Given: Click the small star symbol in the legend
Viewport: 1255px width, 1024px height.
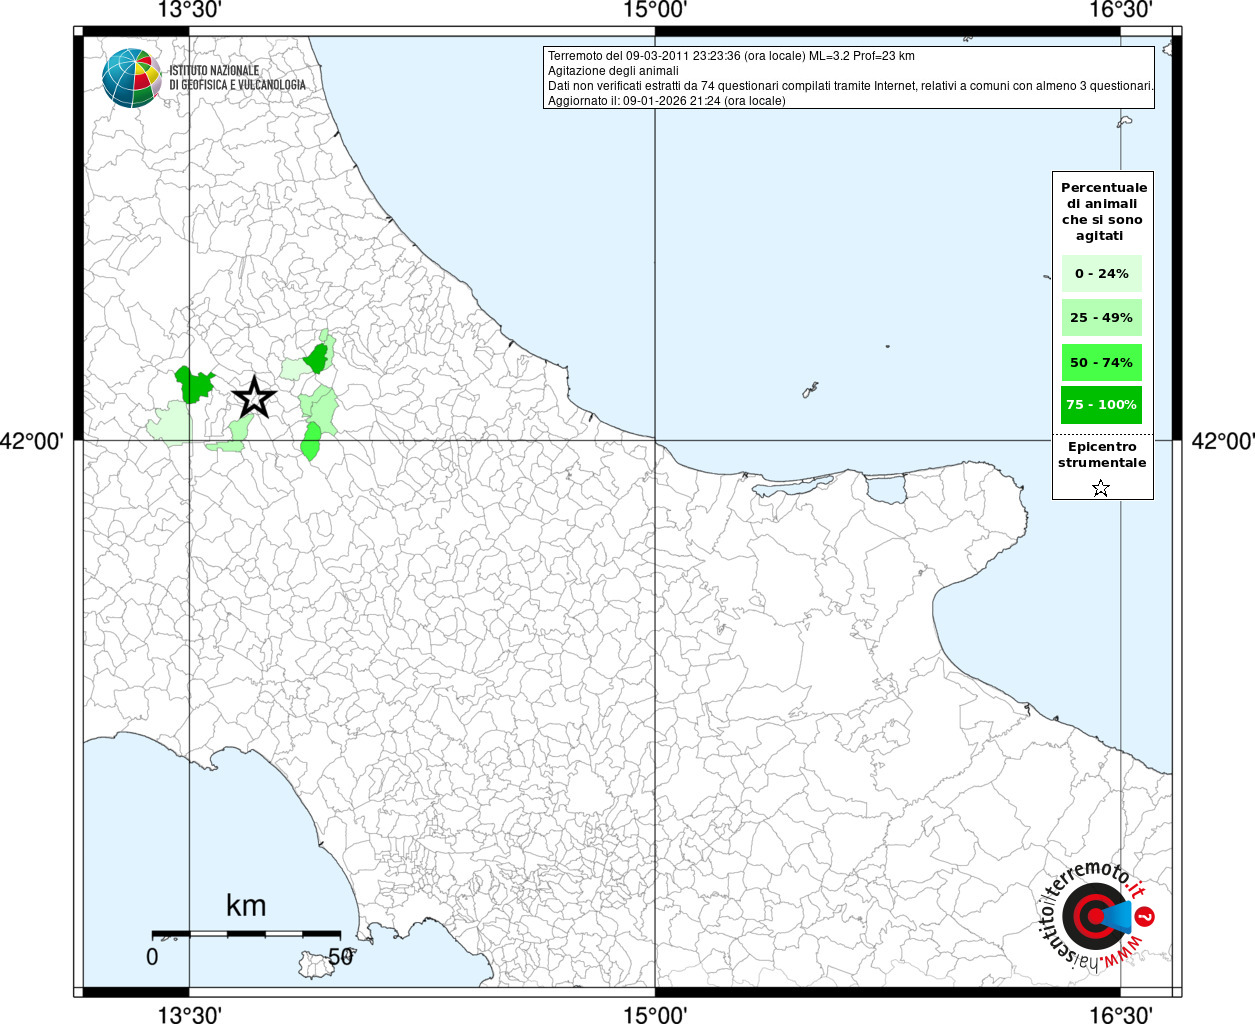Looking at the screenshot, I should click(1101, 488).
